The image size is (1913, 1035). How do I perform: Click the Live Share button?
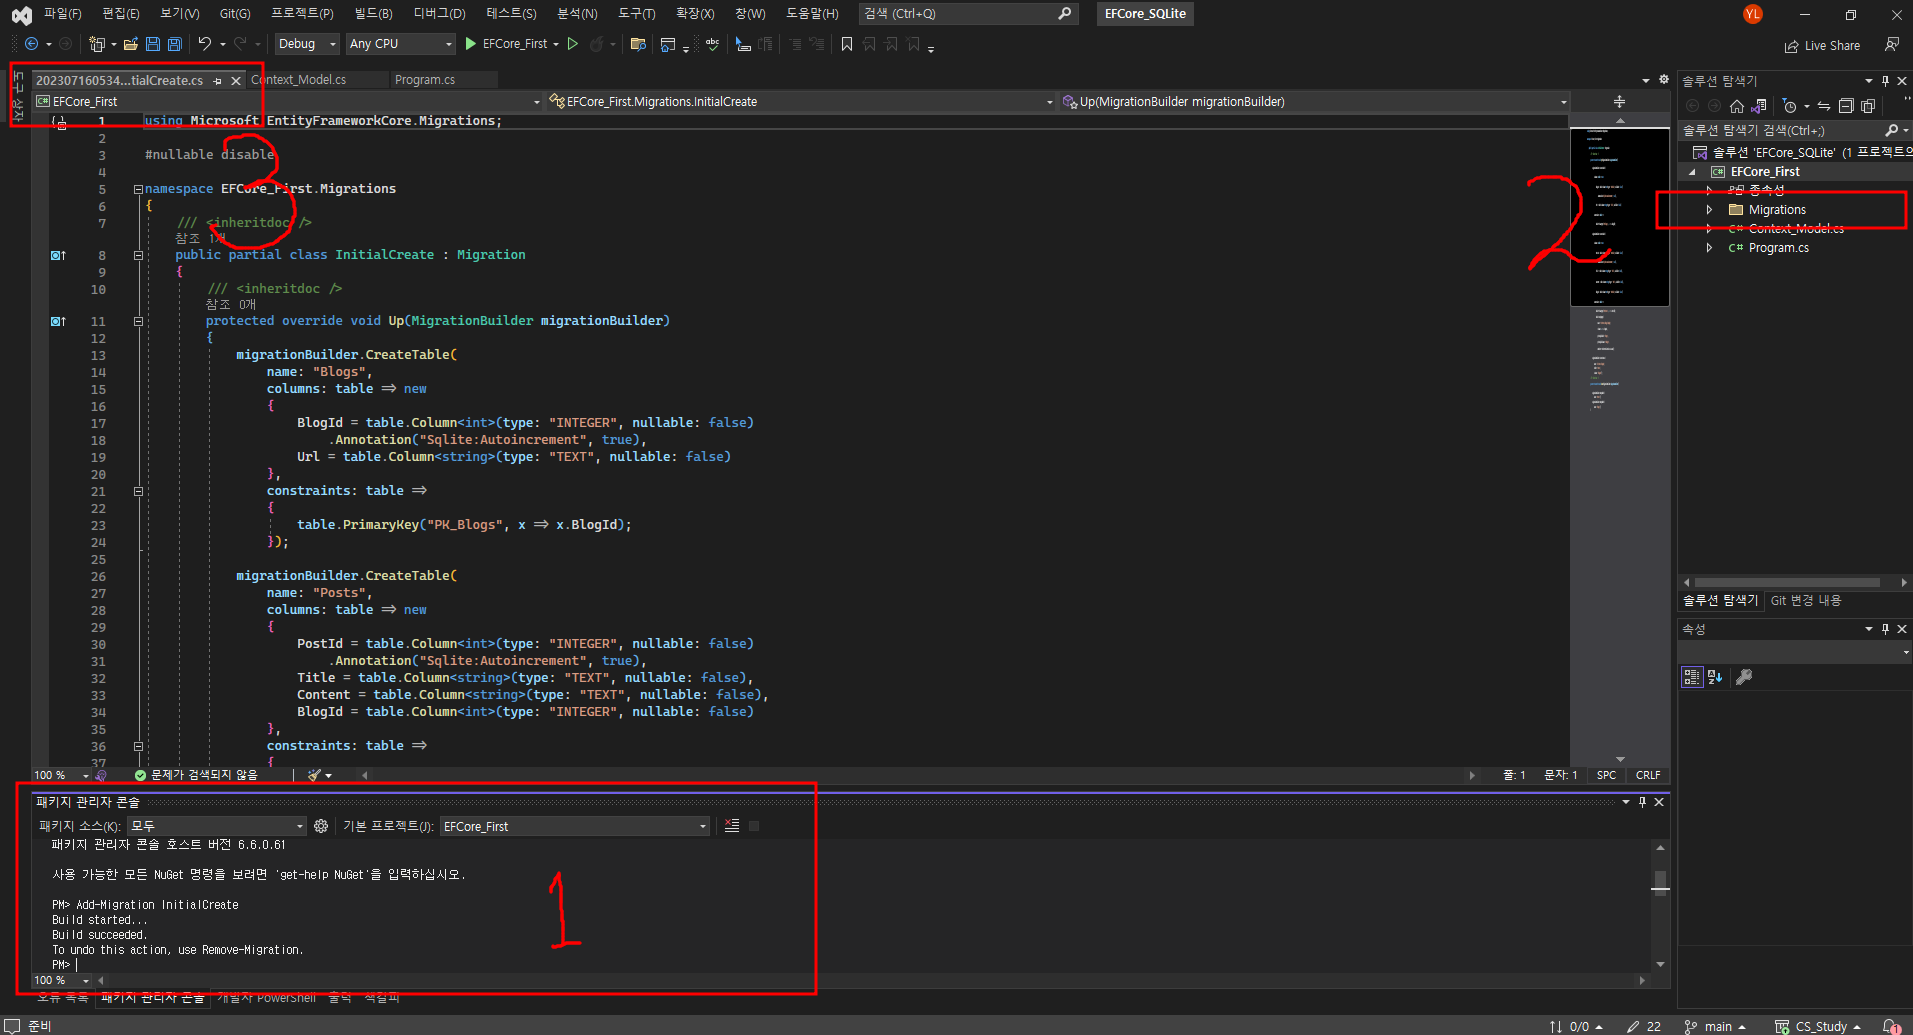[1822, 46]
